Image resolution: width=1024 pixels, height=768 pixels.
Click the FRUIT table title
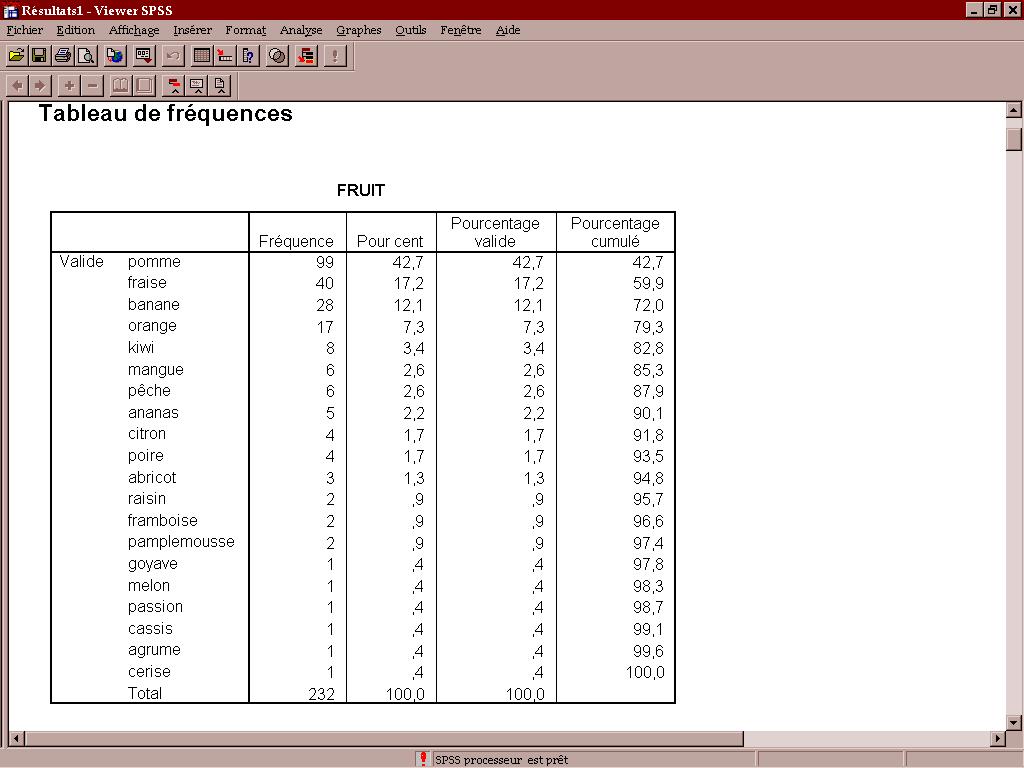click(x=361, y=190)
